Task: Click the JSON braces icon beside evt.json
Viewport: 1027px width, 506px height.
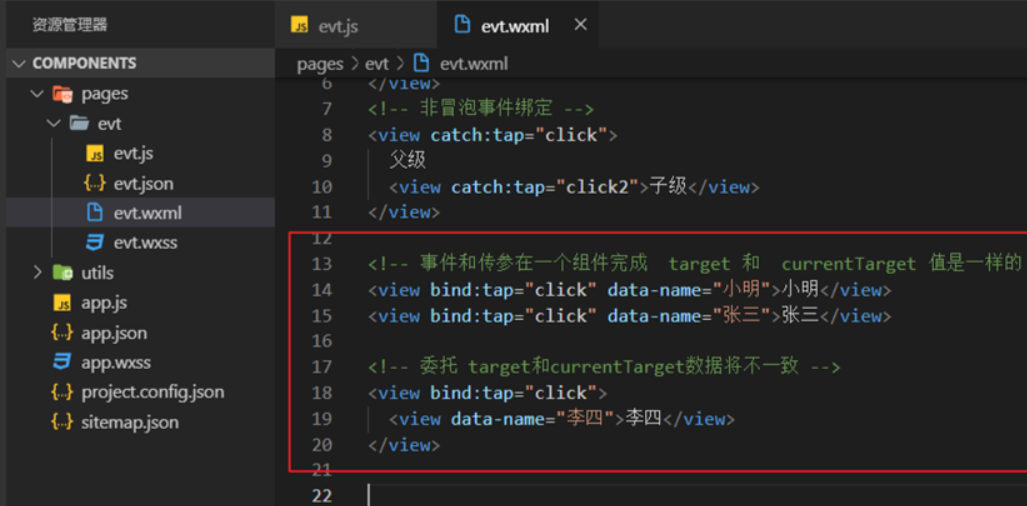Action: 95,183
